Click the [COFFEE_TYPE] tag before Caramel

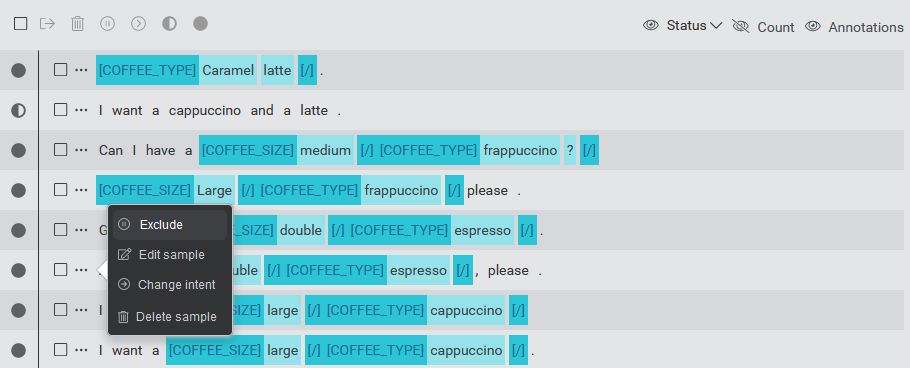[x=147, y=70]
